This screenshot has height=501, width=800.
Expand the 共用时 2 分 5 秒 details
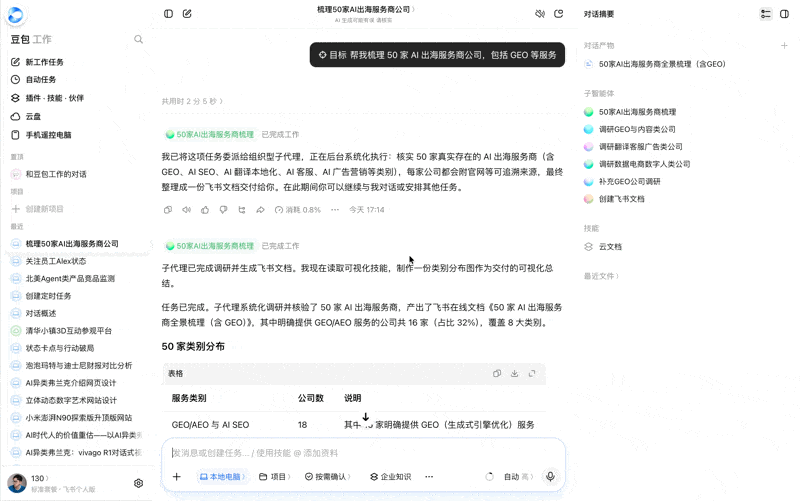point(192,101)
